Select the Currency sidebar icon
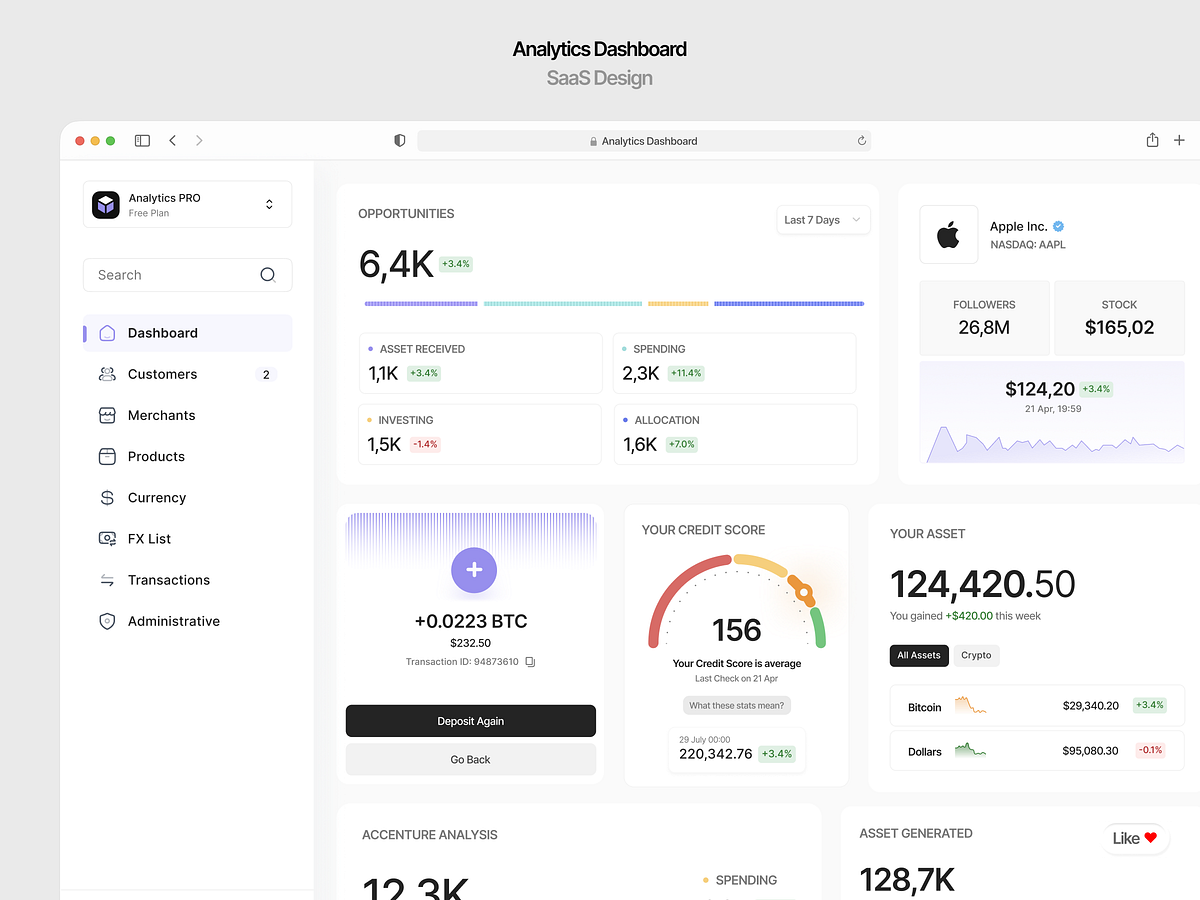This screenshot has height=900, width=1200. pyautogui.click(x=107, y=497)
